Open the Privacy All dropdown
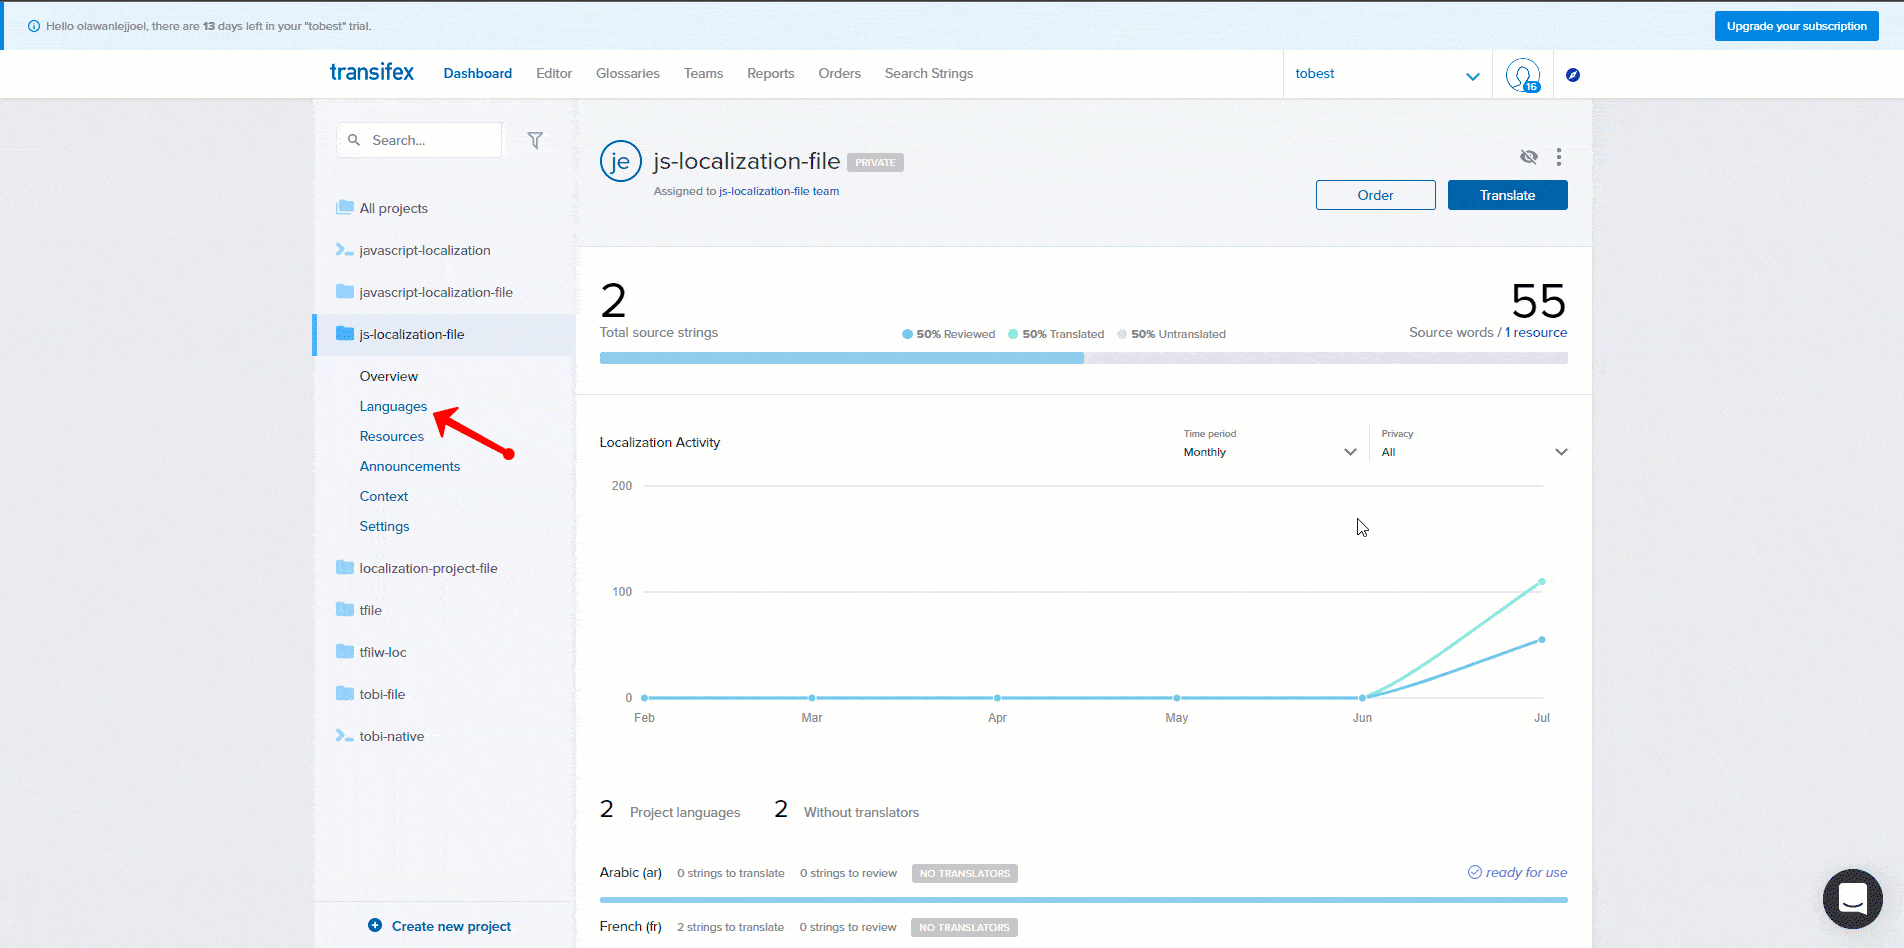This screenshot has height=948, width=1904. (1473, 452)
